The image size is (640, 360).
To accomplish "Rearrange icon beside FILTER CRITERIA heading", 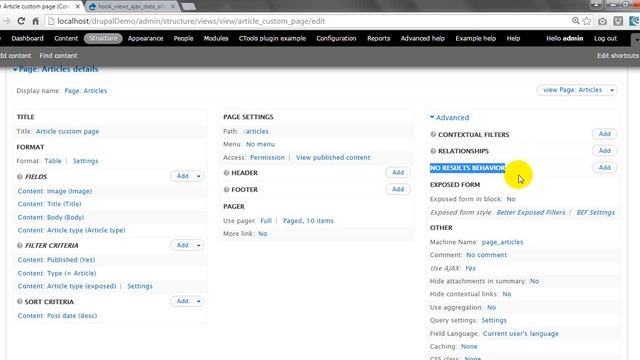I will coord(20,245).
